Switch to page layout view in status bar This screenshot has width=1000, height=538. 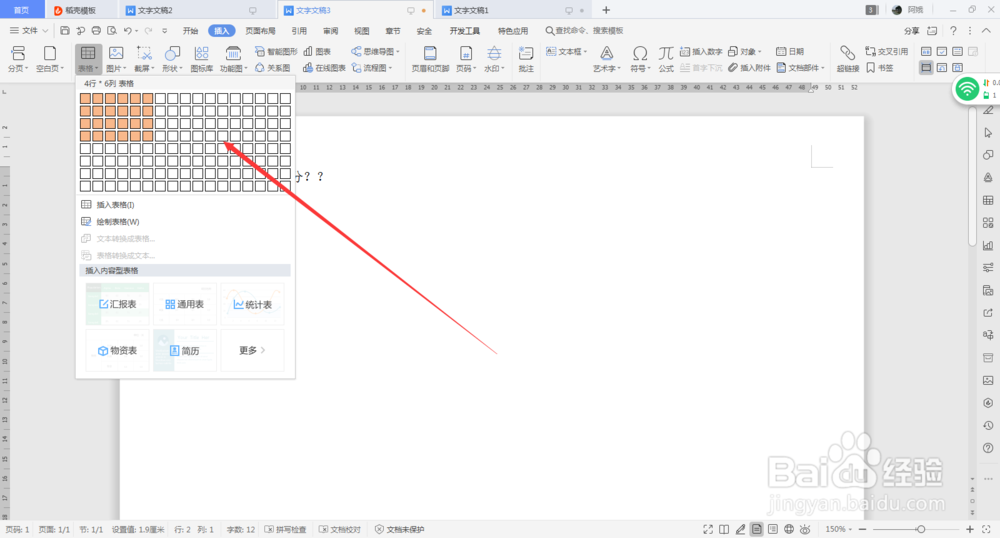click(756, 529)
